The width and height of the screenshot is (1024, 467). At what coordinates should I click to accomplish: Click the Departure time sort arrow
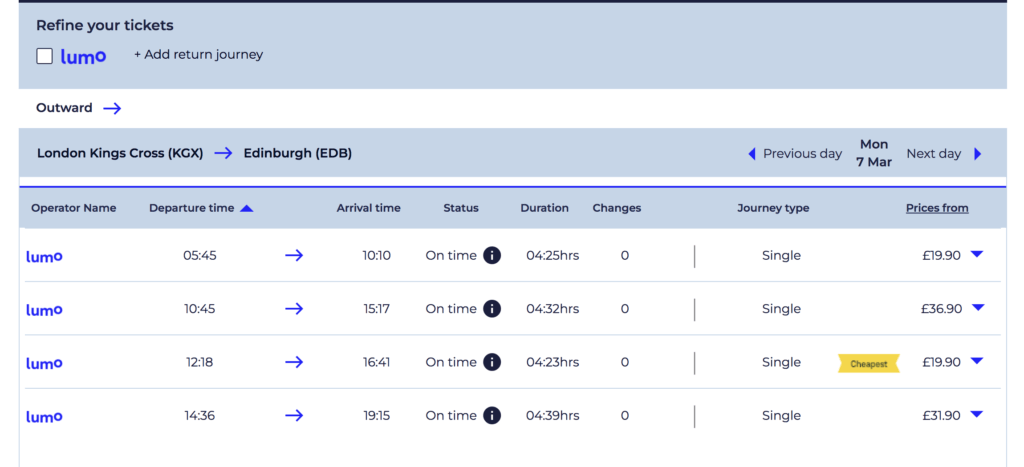point(247,208)
